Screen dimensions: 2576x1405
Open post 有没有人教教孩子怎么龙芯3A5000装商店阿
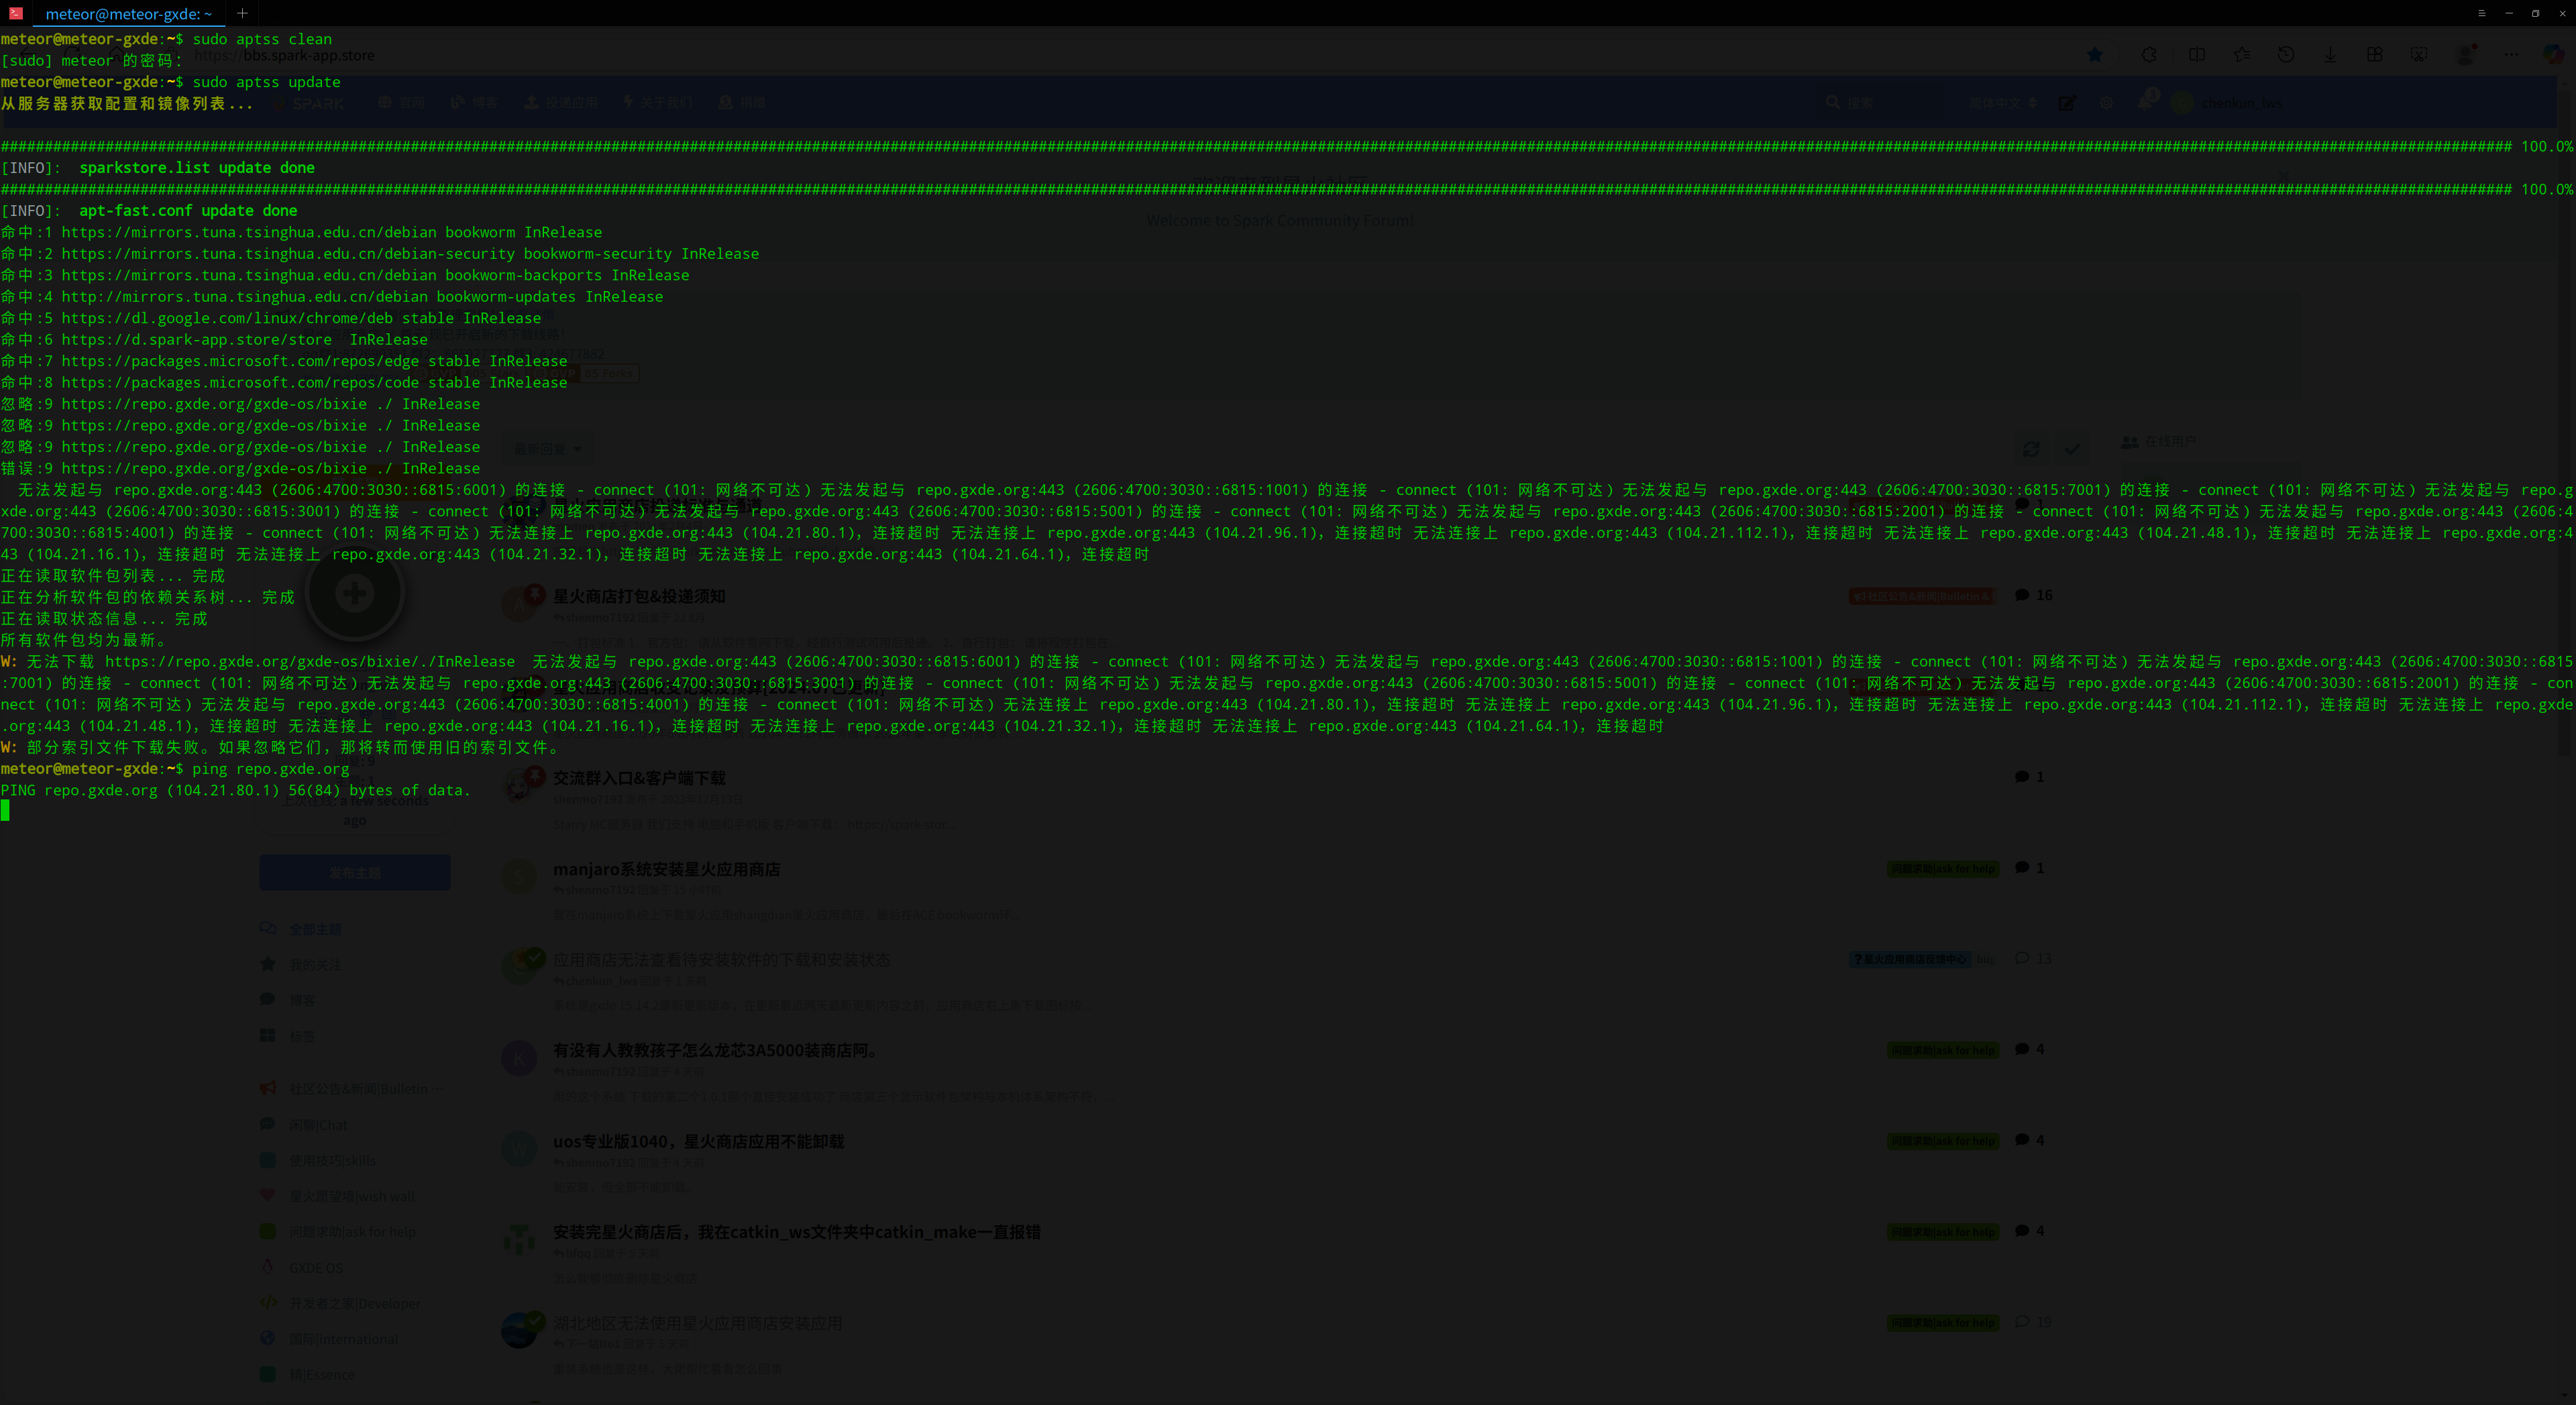(x=717, y=1050)
